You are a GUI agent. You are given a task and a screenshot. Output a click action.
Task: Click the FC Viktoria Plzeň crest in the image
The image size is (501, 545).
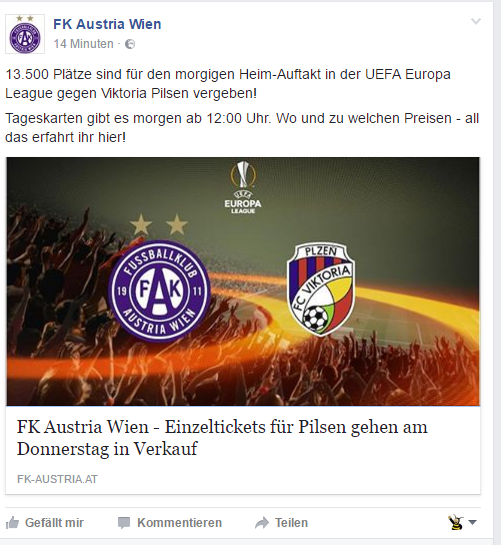321,290
